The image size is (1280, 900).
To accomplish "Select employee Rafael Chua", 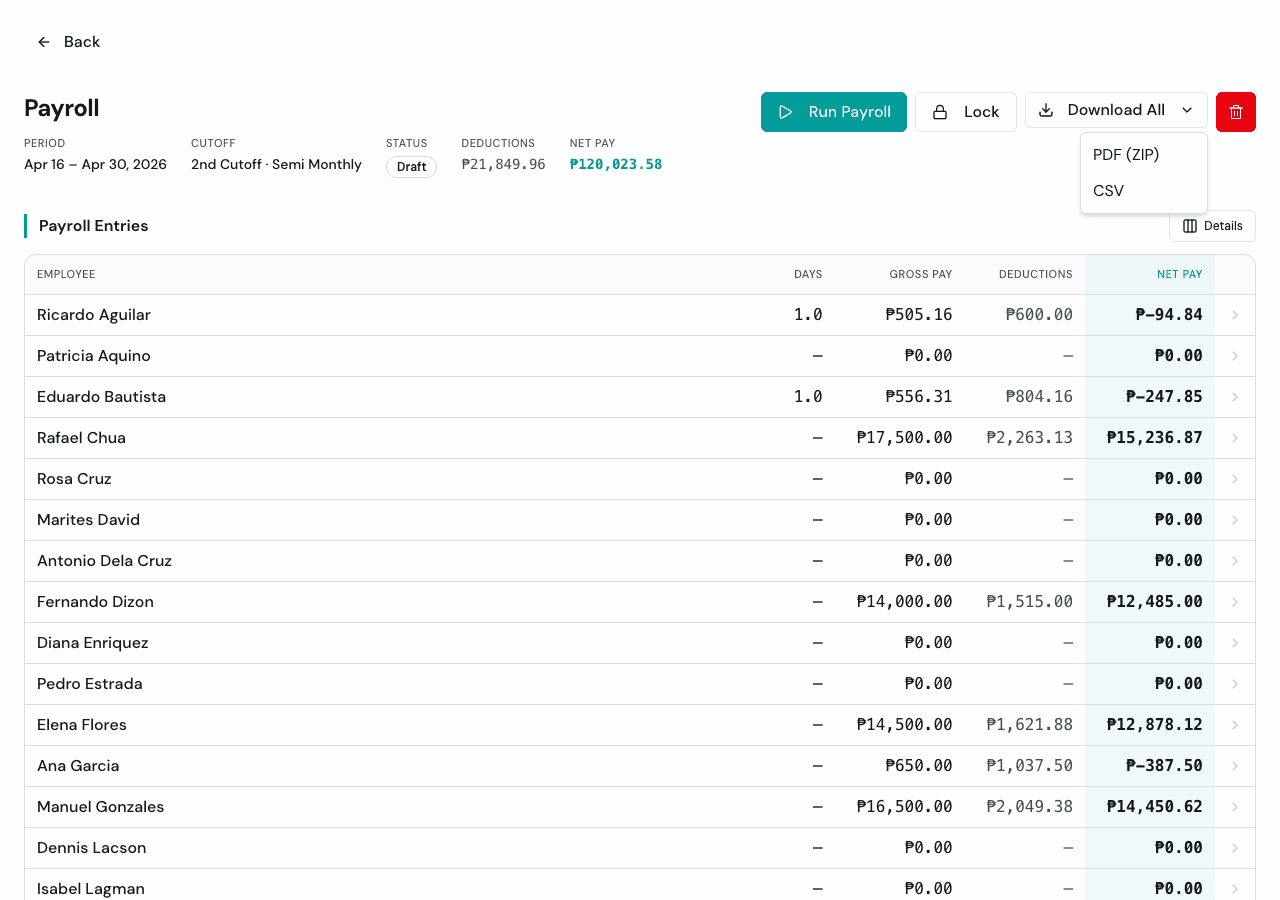I will [81, 438].
